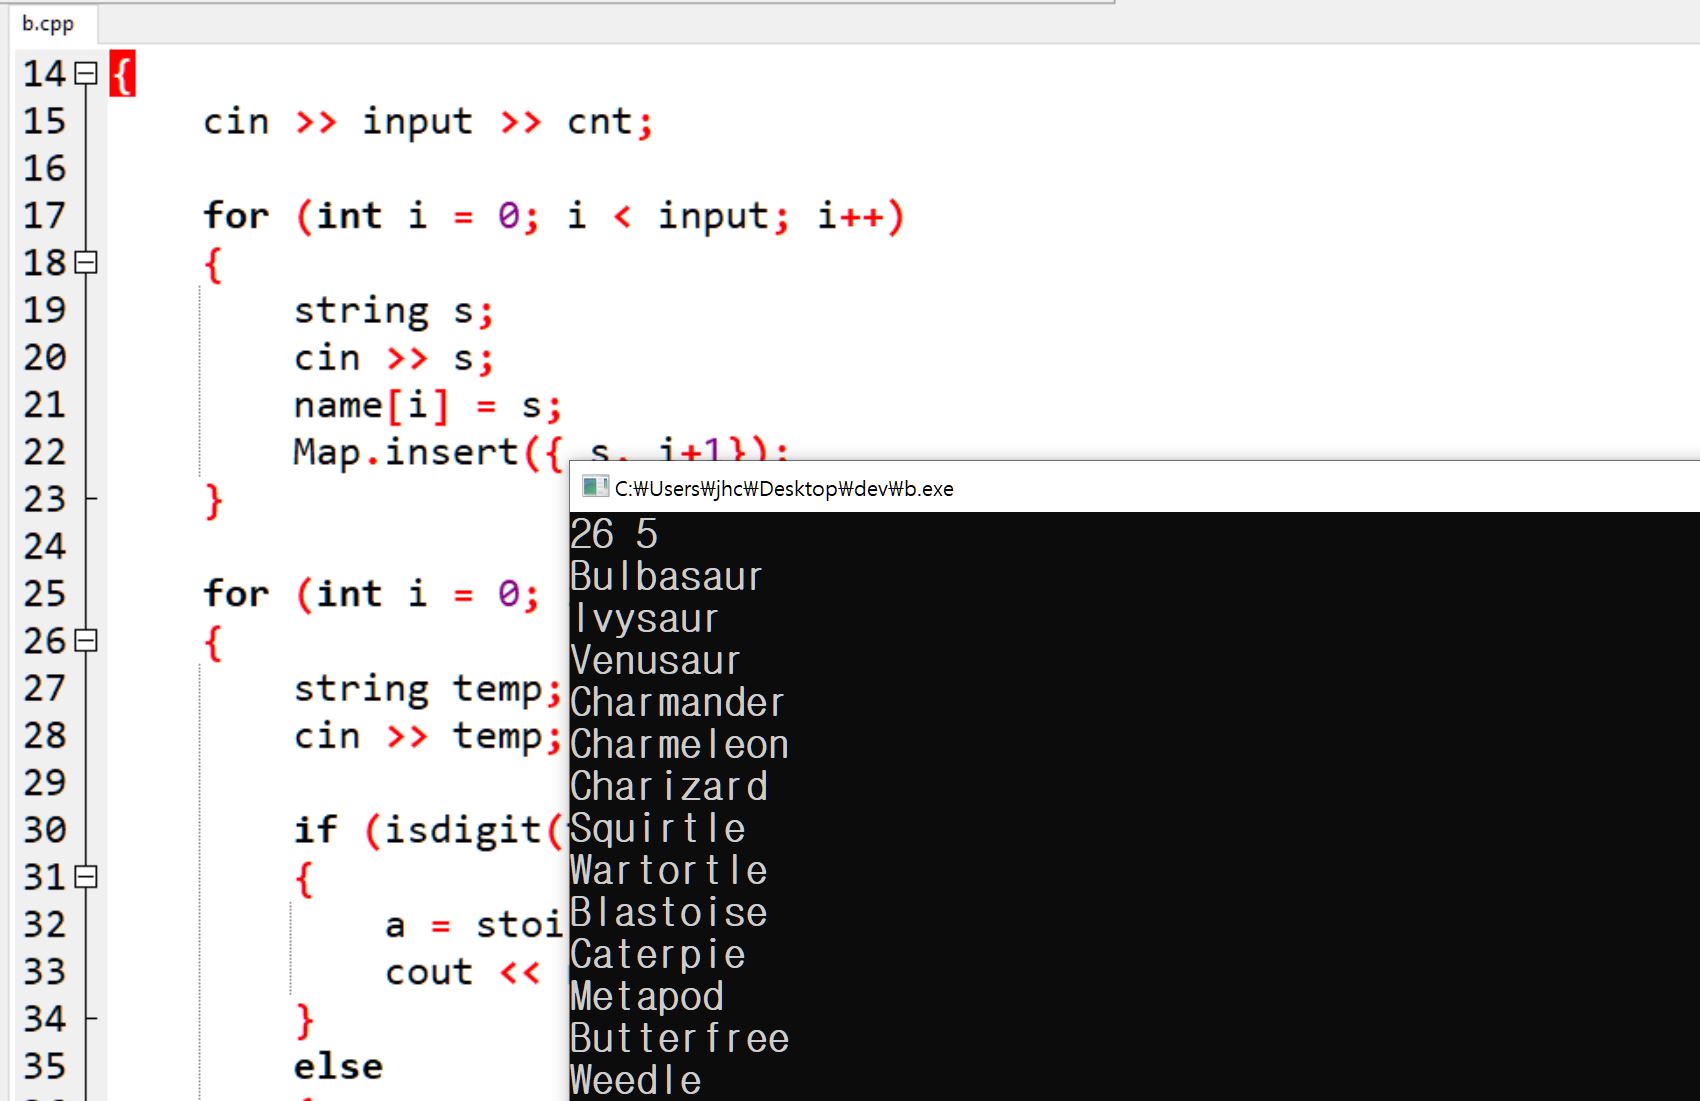Click the 'cin >> temp;' statement
This screenshot has height=1101, width=1700.
[x=428, y=736]
